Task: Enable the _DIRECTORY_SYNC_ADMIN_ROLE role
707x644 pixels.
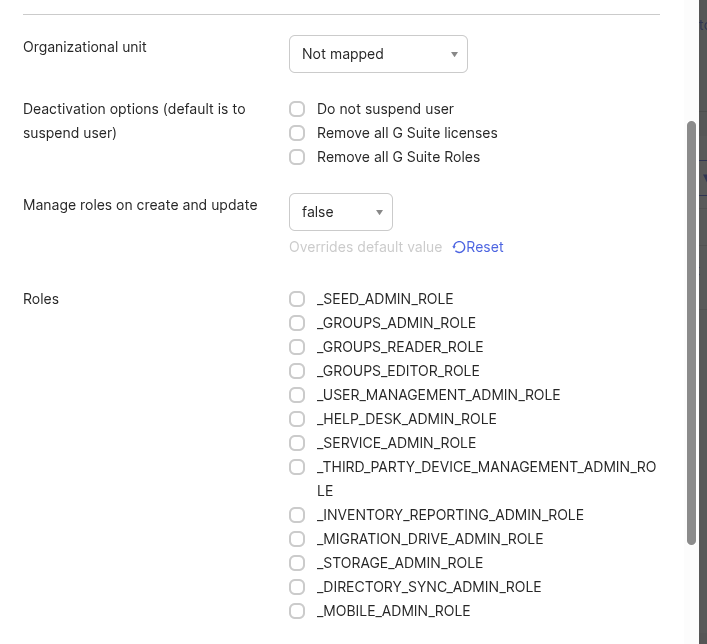Action: [297, 587]
